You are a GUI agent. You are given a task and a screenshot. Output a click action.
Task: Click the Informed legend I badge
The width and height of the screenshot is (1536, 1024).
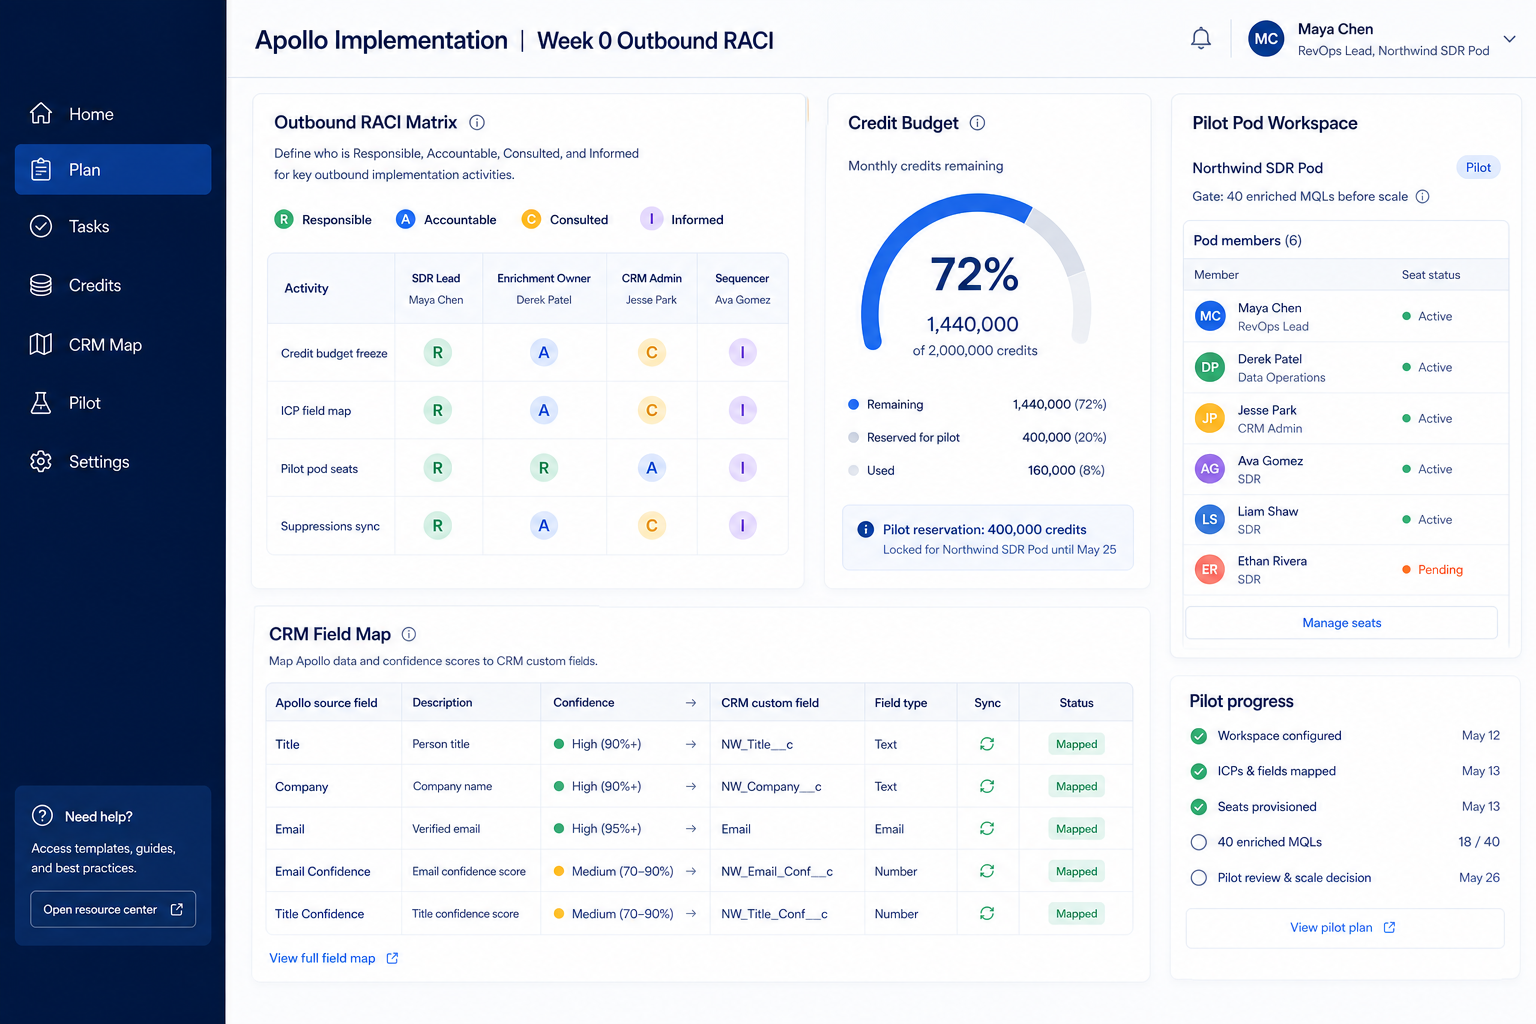(x=652, y=219)
